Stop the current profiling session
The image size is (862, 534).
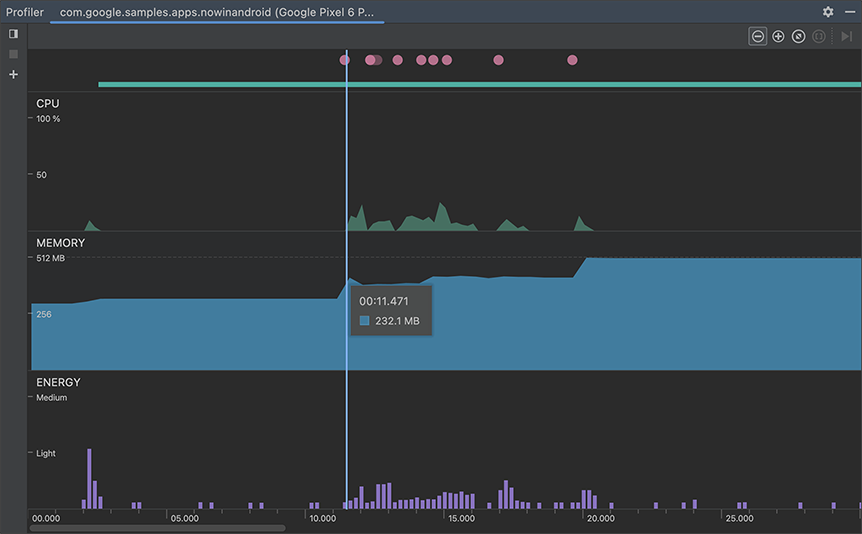(x=13, y=54)
